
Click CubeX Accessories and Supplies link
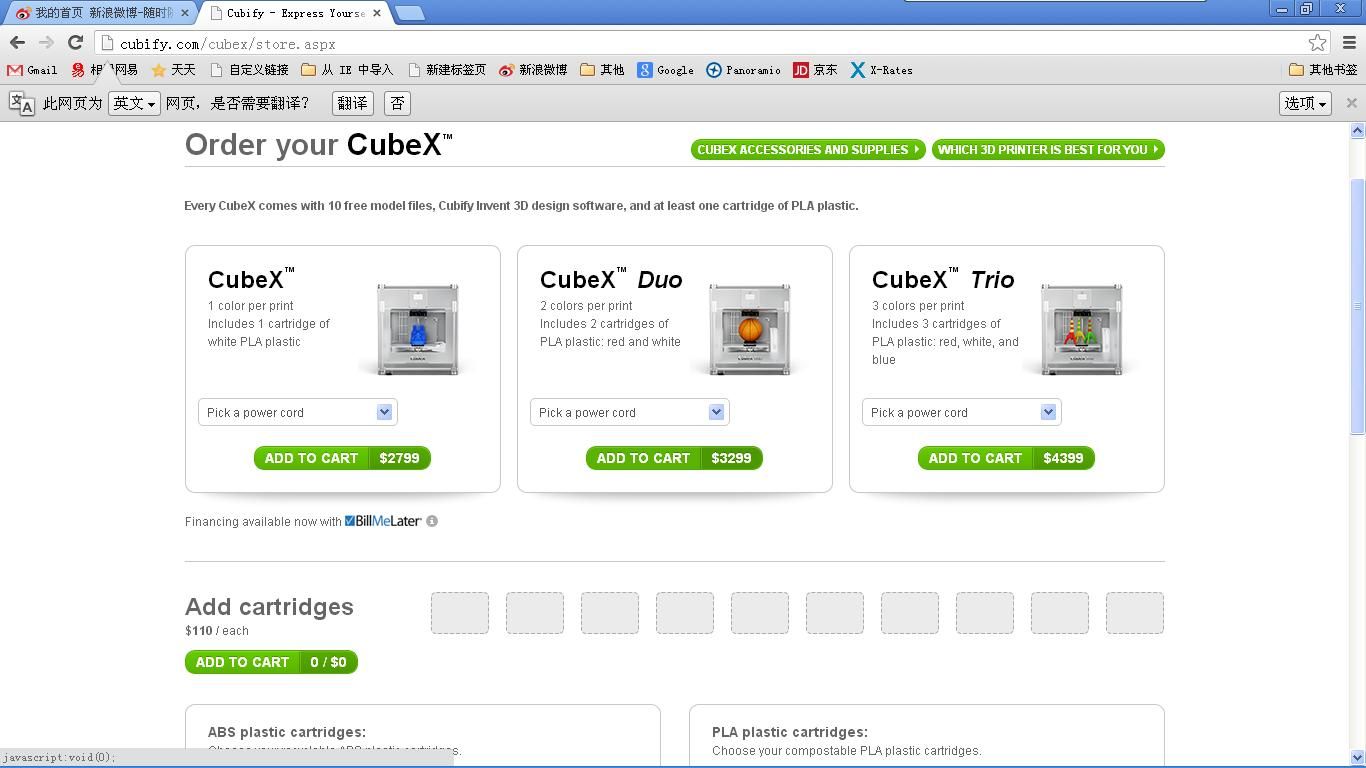(x=808, y=149)
